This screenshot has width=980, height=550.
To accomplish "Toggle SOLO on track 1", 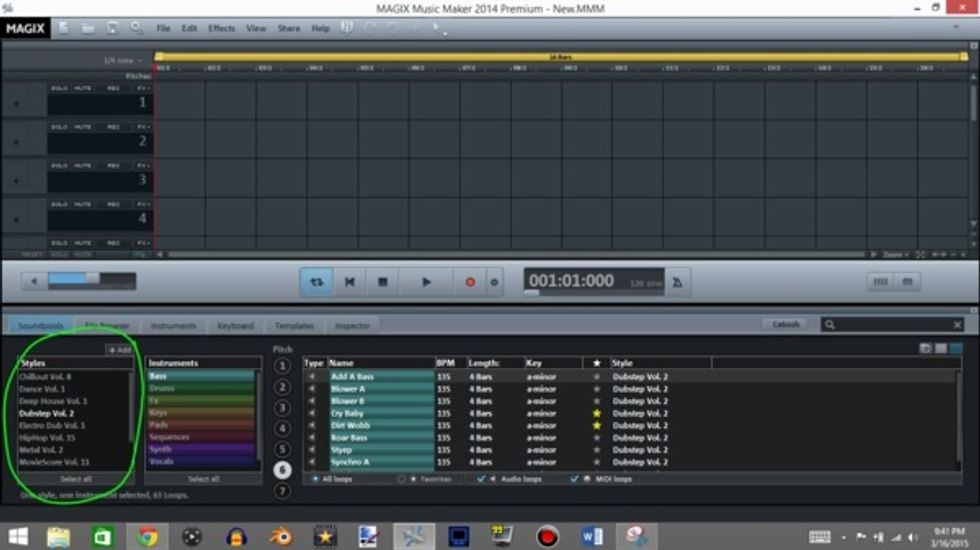I will pyautogui.click(x=59, y=89).
